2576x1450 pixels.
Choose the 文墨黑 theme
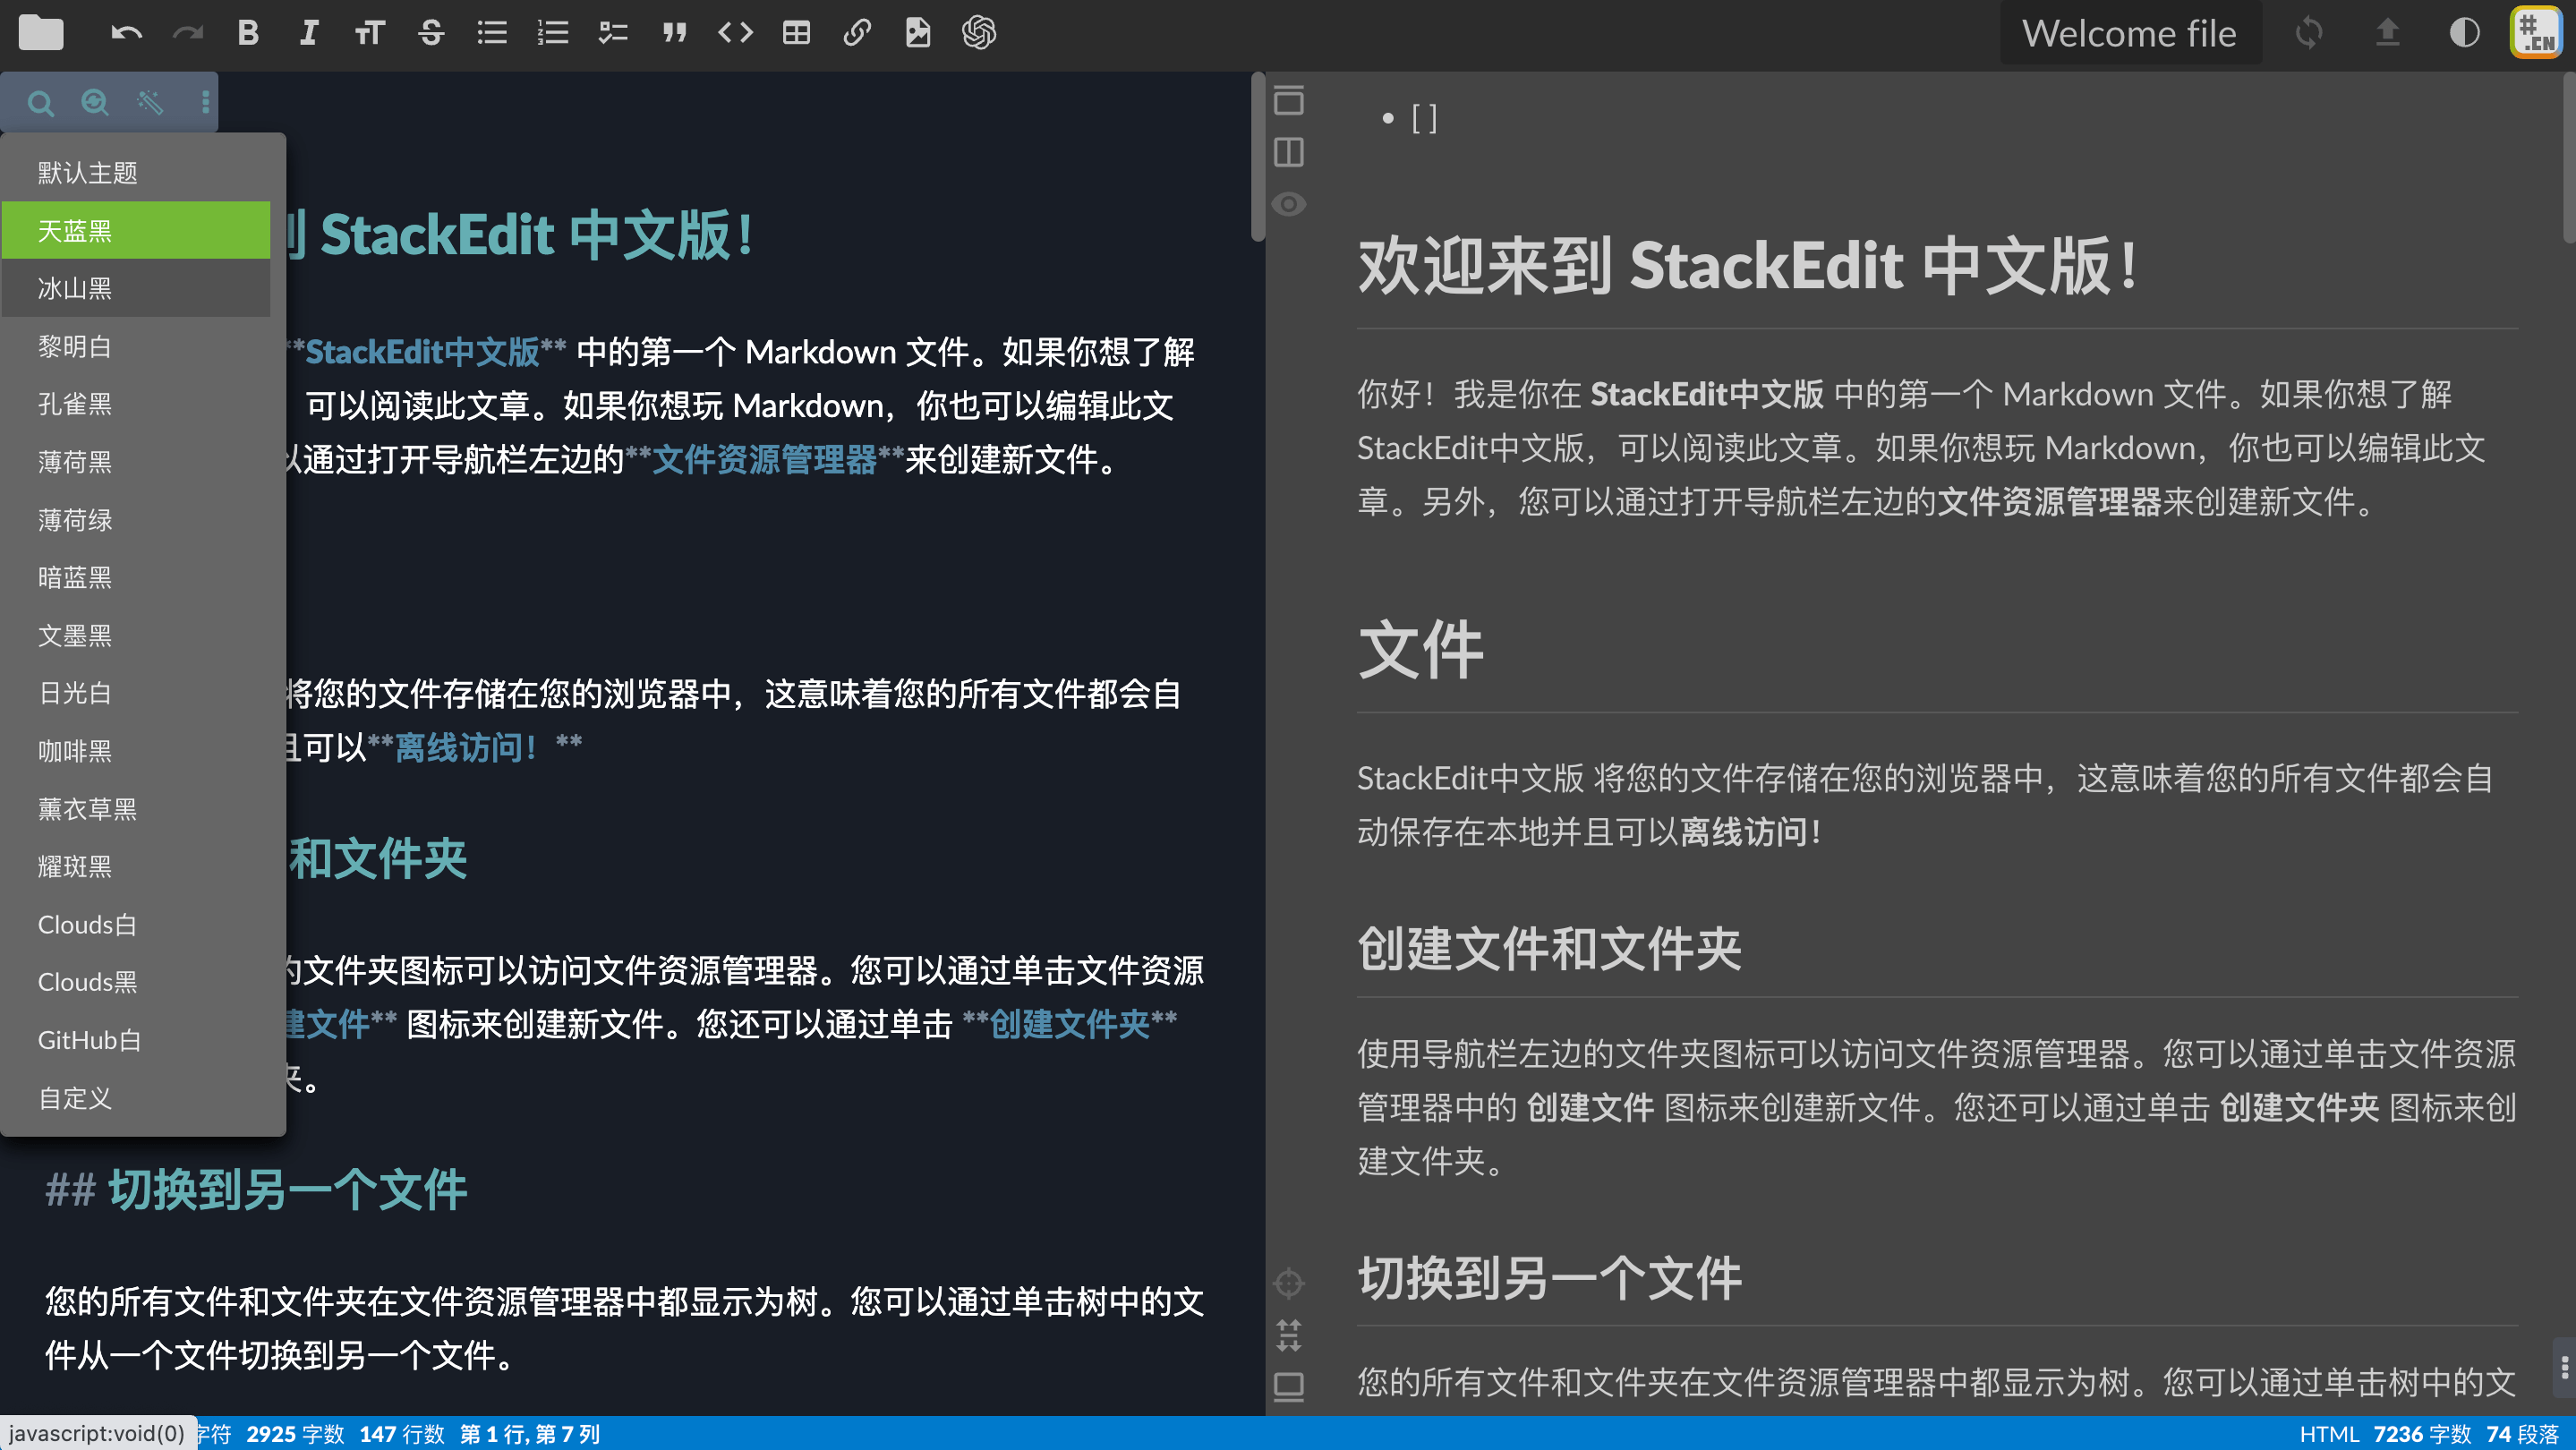136,635
